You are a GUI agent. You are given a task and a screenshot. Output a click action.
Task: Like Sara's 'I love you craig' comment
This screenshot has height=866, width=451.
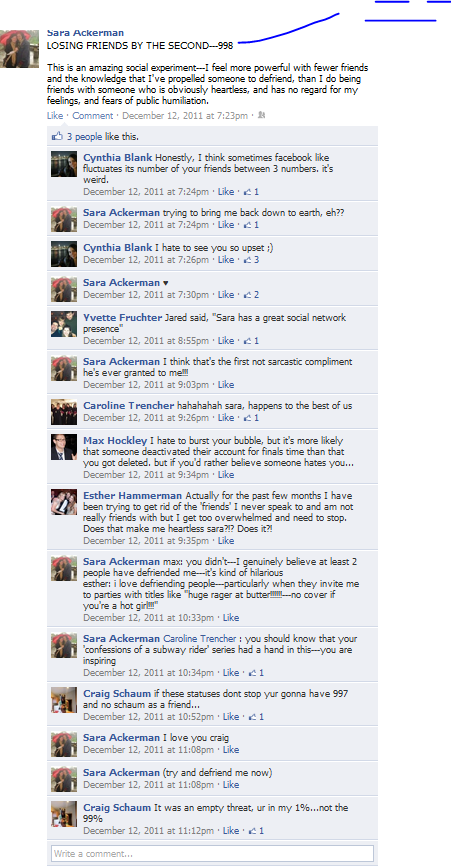(231, 750)
